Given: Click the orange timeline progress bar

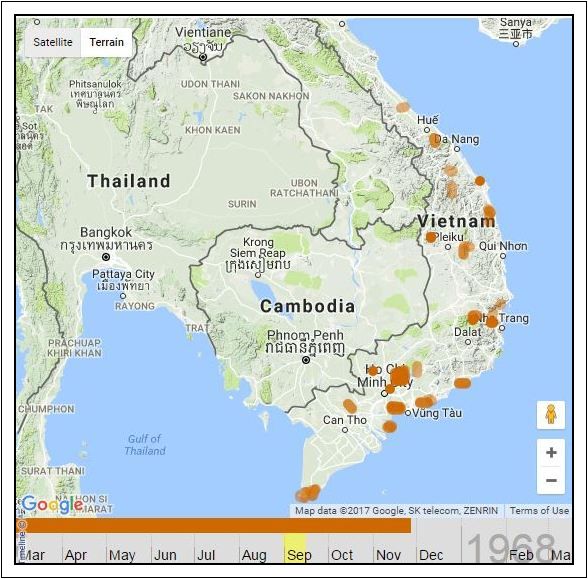Looking at the screenshot, I should [x=219, y=525].
